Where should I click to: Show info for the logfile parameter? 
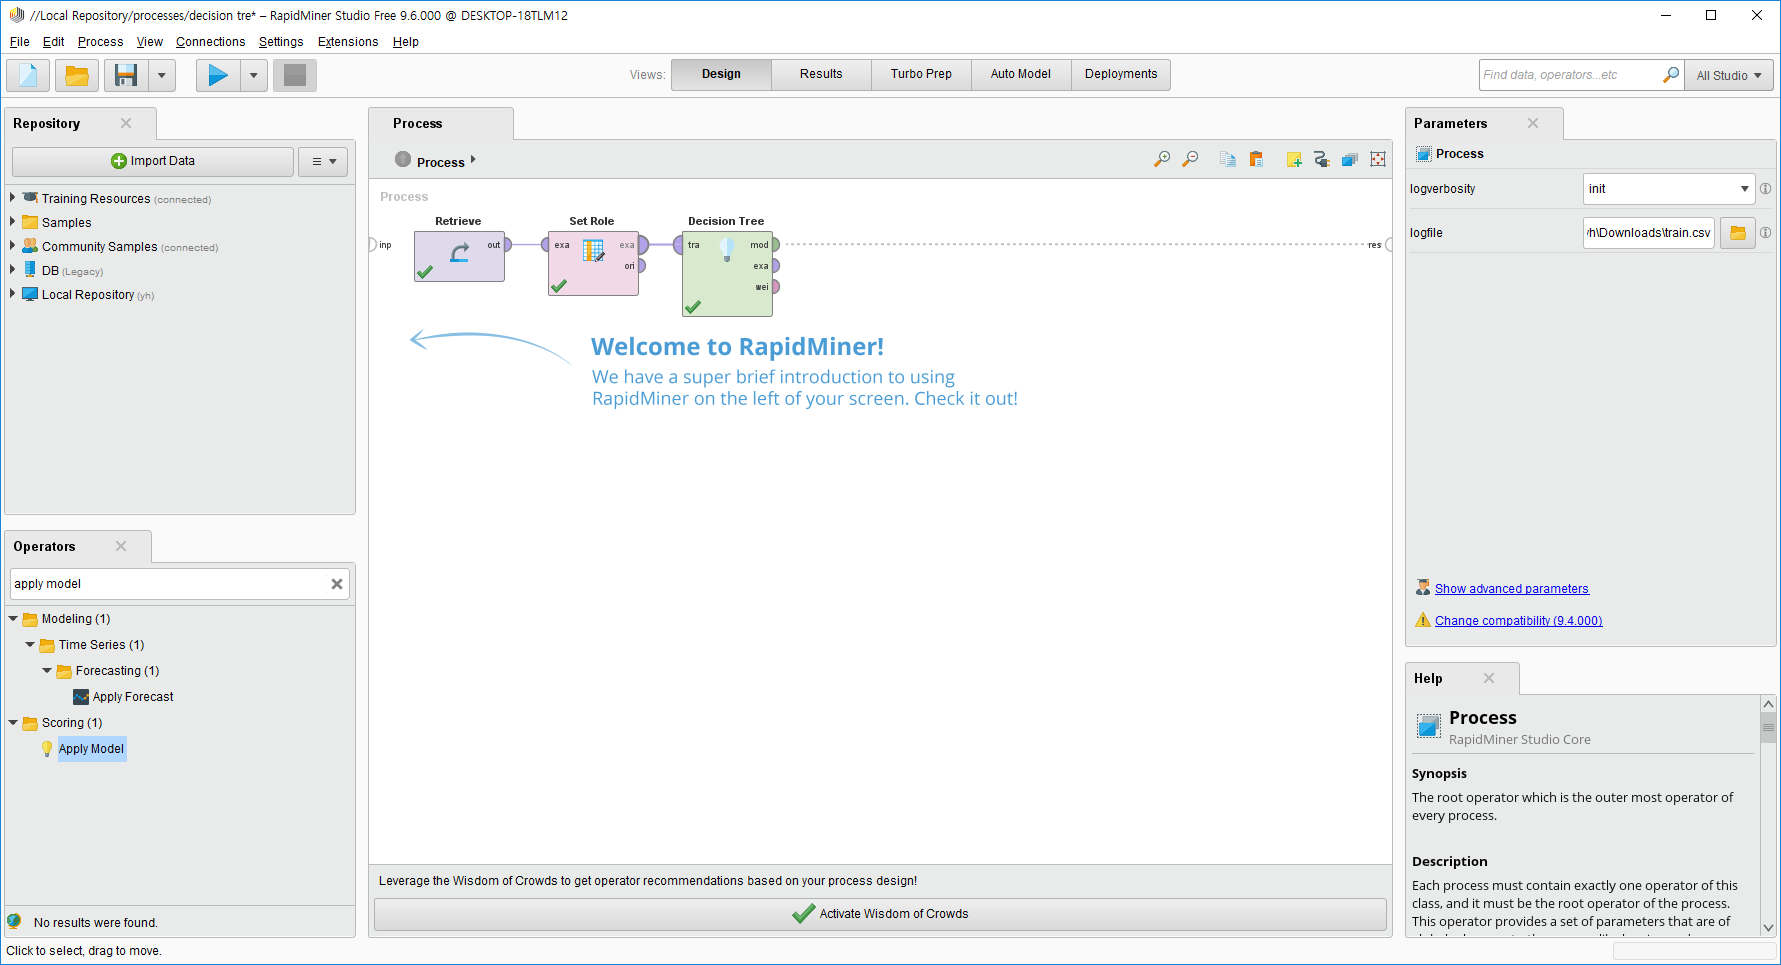[1766, 232]
